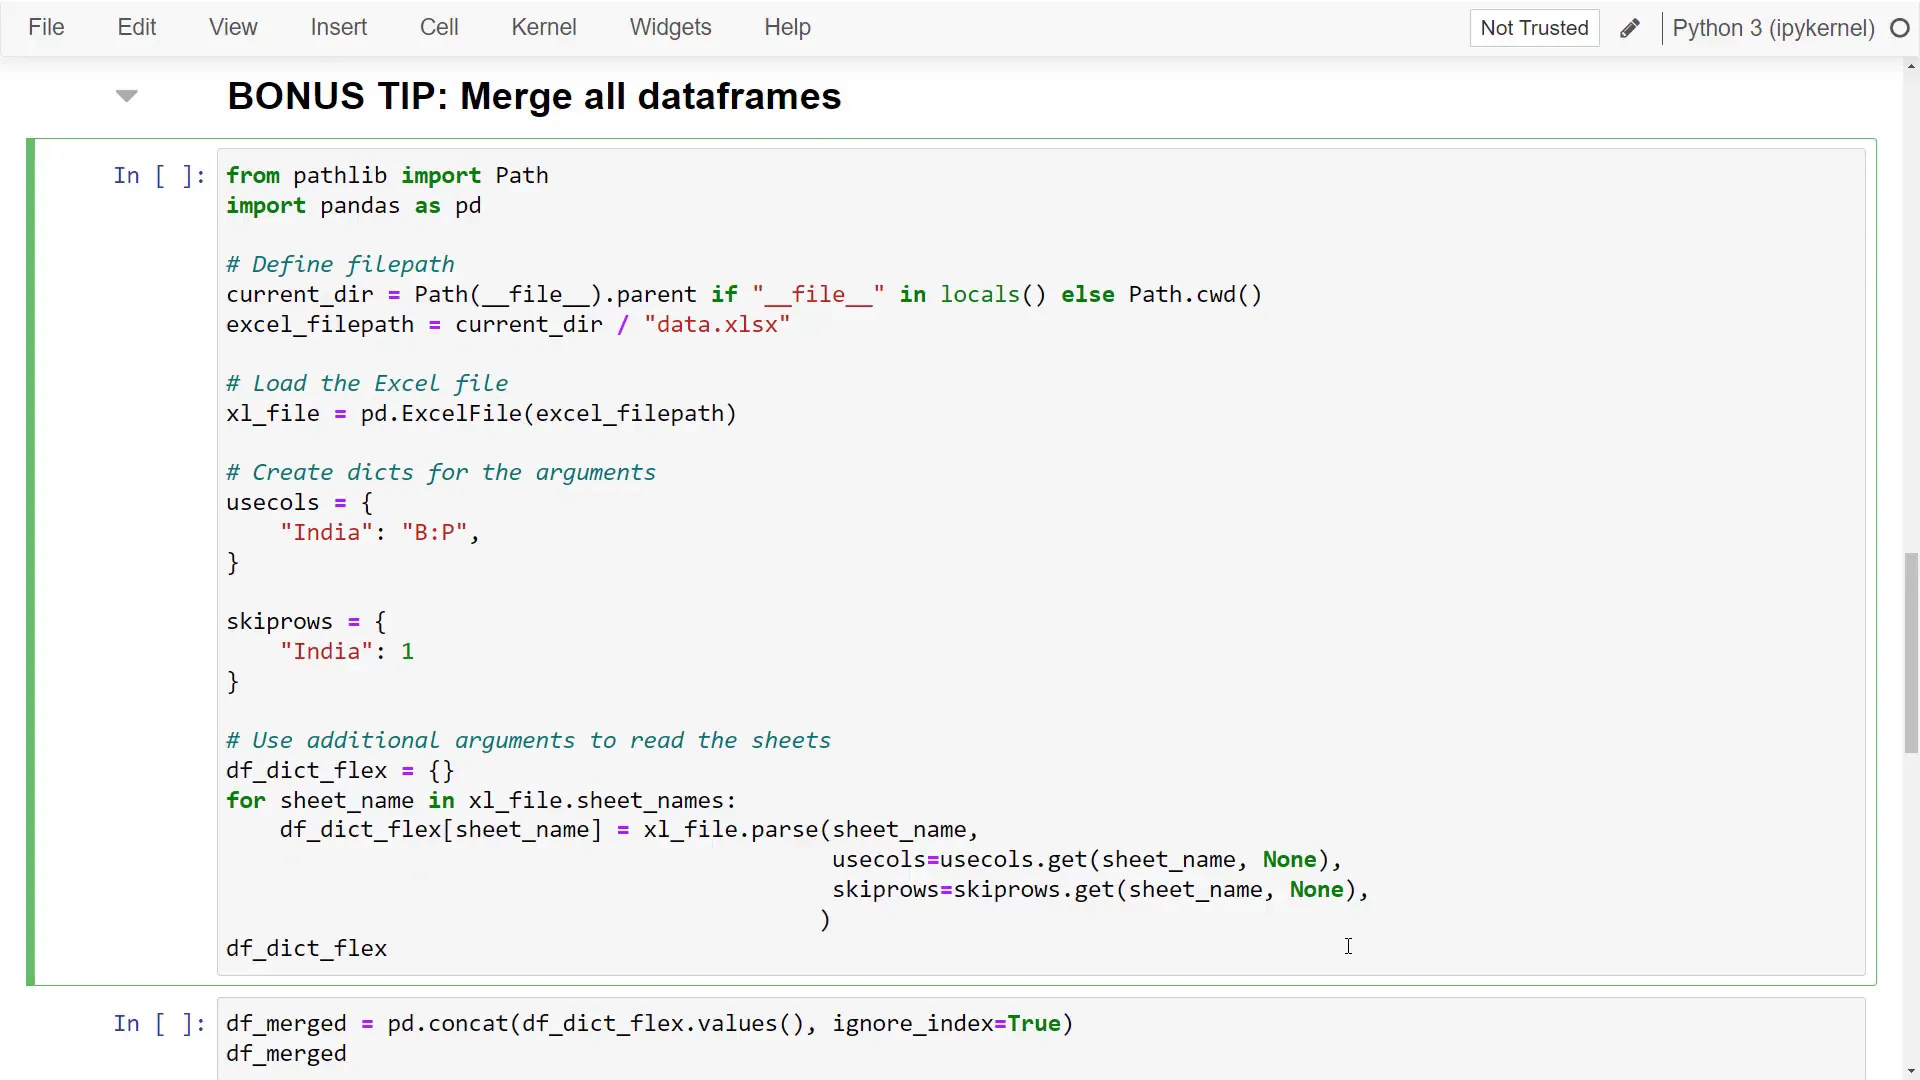Open the View menu
The image size is (1920, 1080).
(232, 27)
